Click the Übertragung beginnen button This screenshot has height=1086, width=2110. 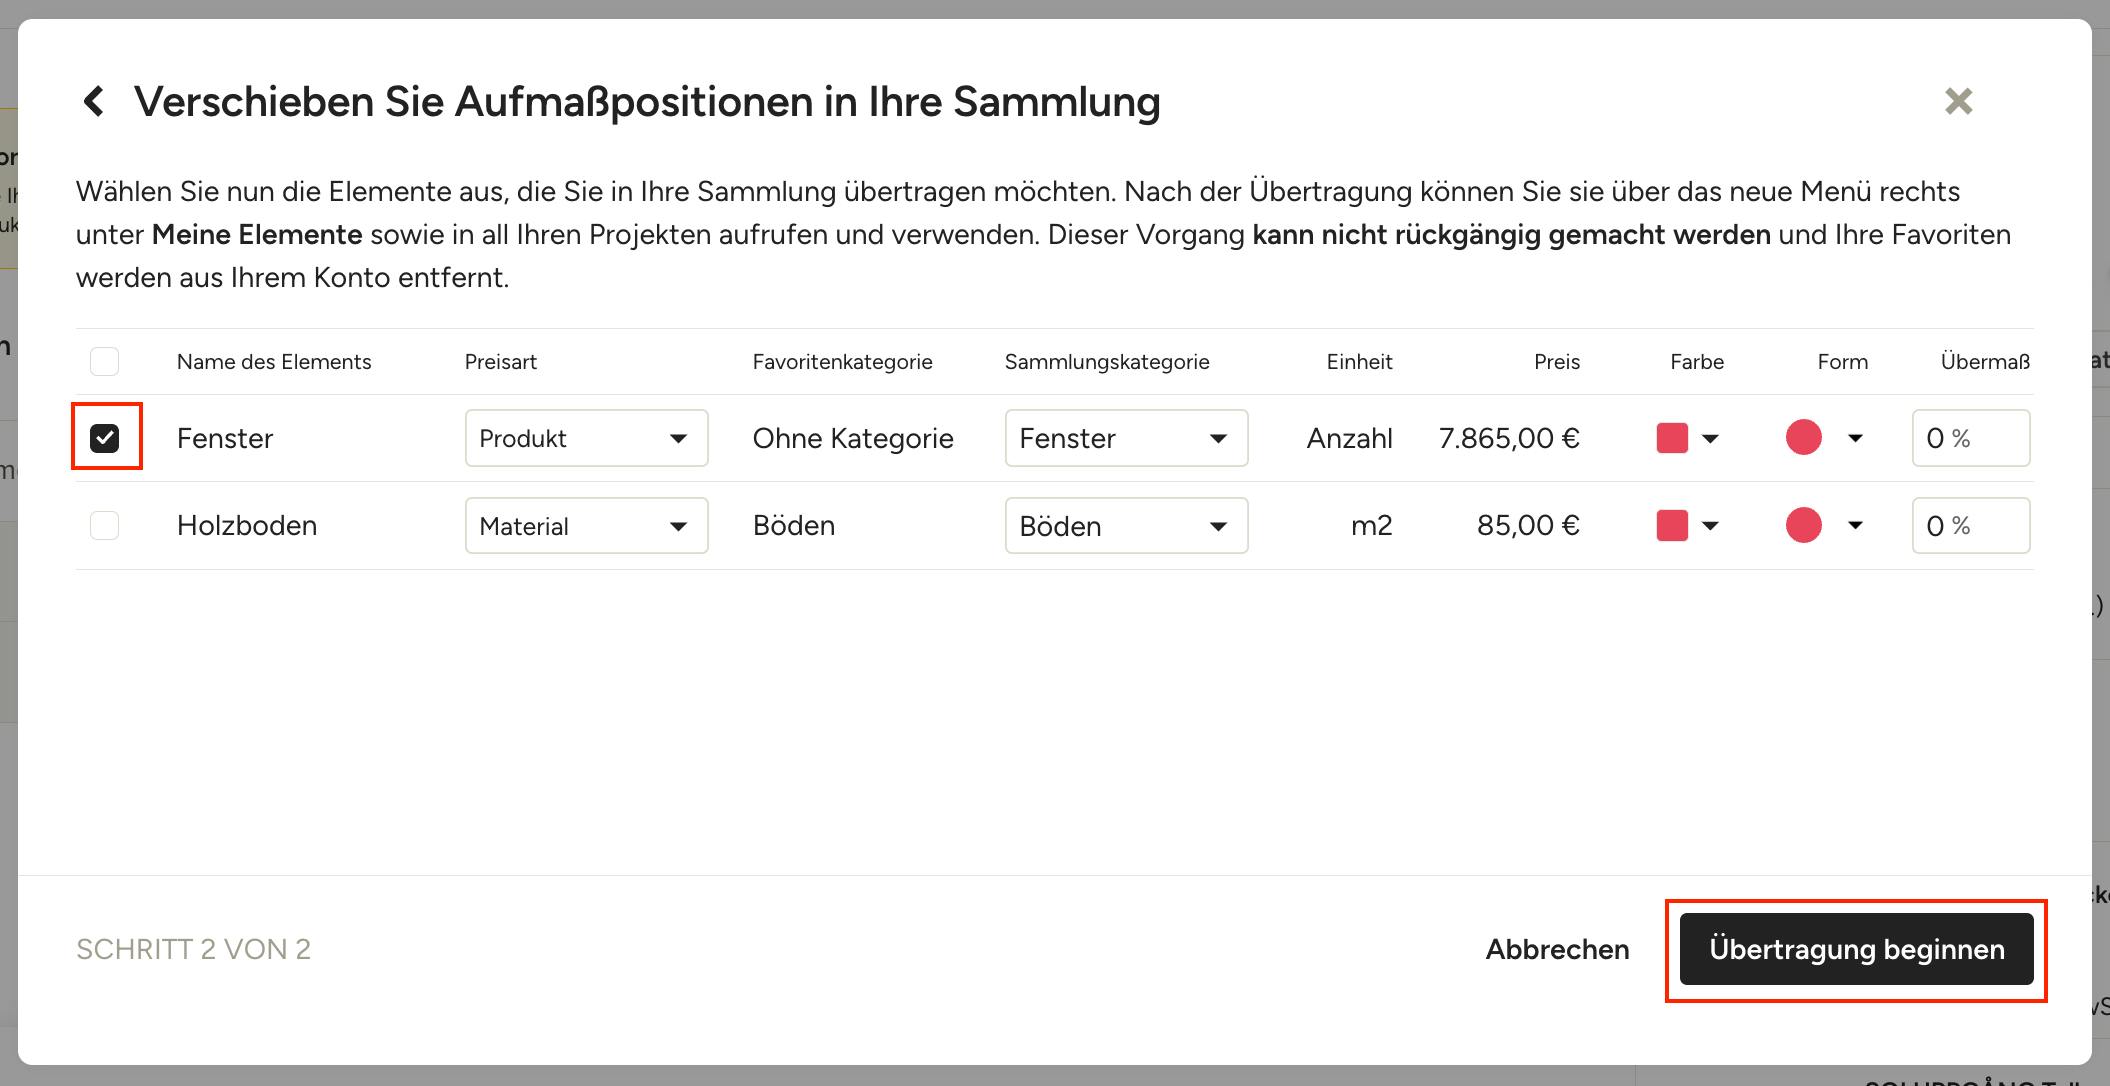click(1857, 949)
